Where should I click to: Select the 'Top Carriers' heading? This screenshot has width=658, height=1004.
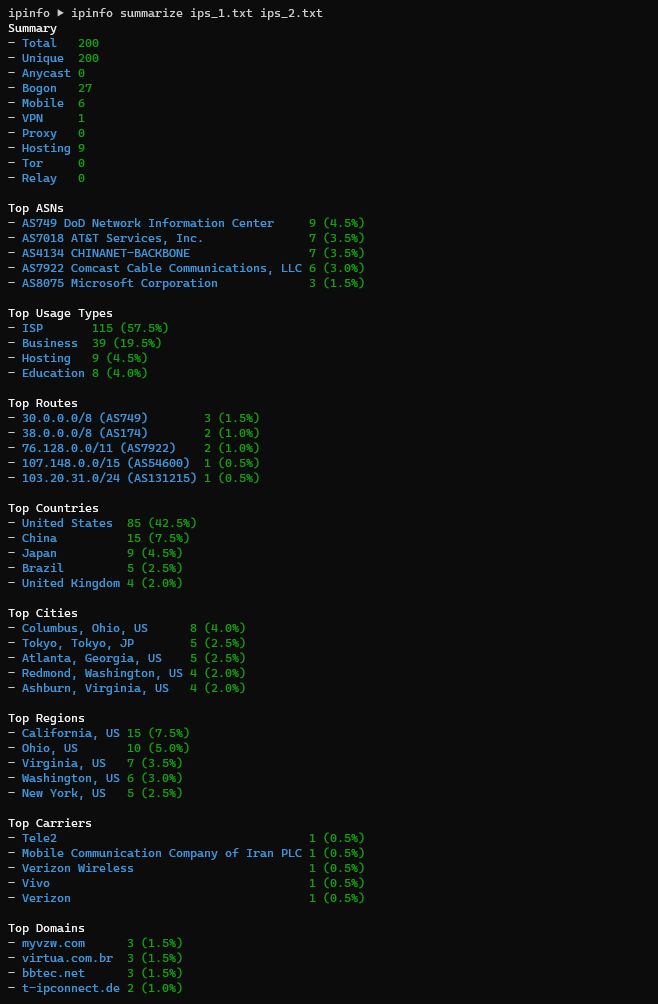[x=50, y=823]
